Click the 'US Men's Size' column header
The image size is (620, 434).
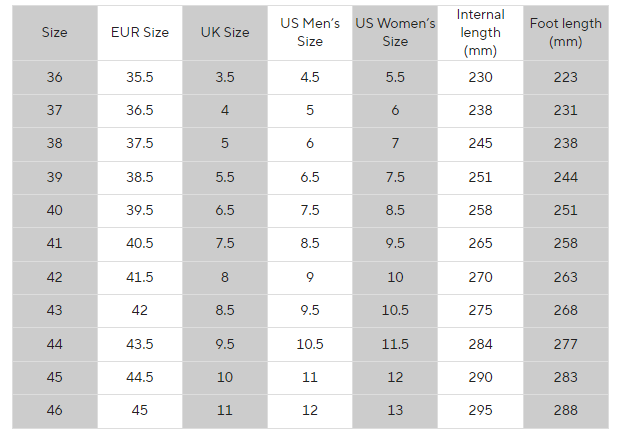click(310, 32)
